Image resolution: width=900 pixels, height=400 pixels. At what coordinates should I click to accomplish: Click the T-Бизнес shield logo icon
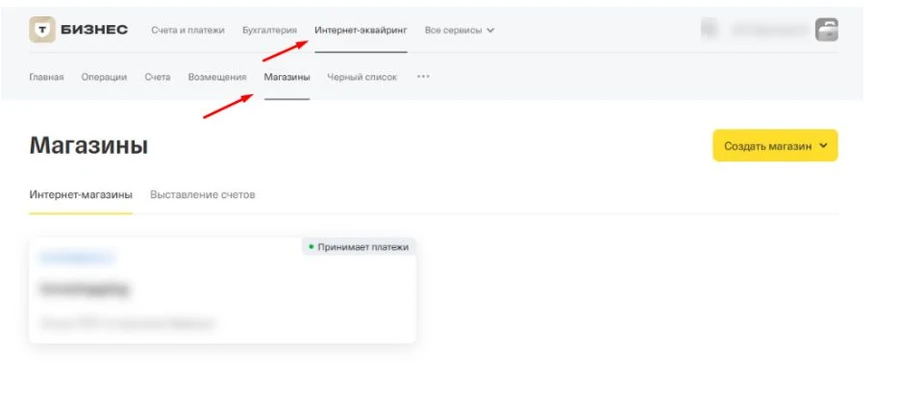tap(42, 30)
